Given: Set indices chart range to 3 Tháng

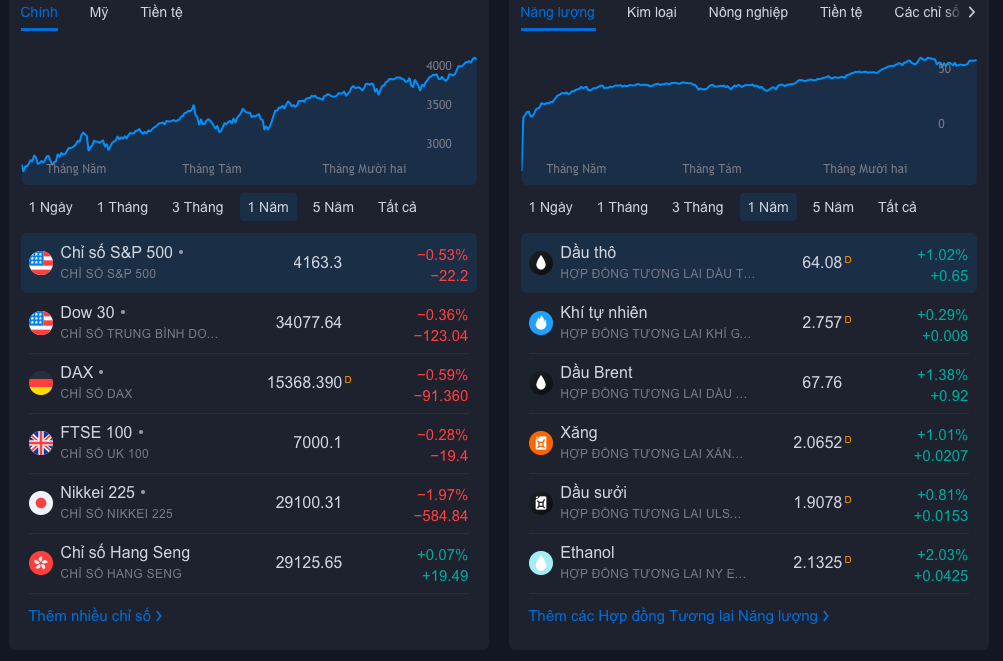Looking at the screenshot, I should pyautogui.click(x=198, y=207).
